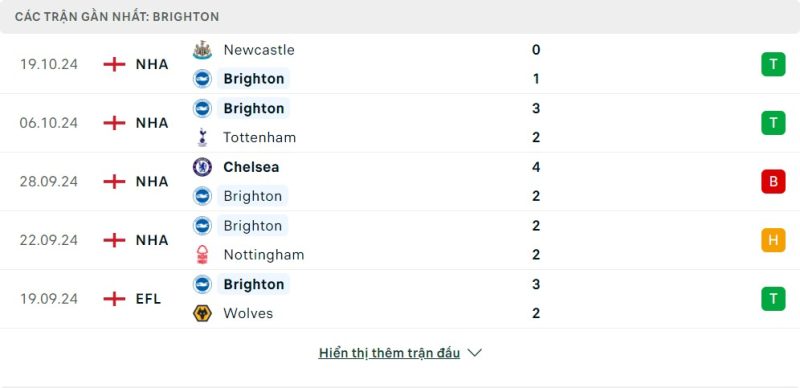800x388 pixels.
Task: Click the England flag next to EFL
Action: click(x=114, y=299)
